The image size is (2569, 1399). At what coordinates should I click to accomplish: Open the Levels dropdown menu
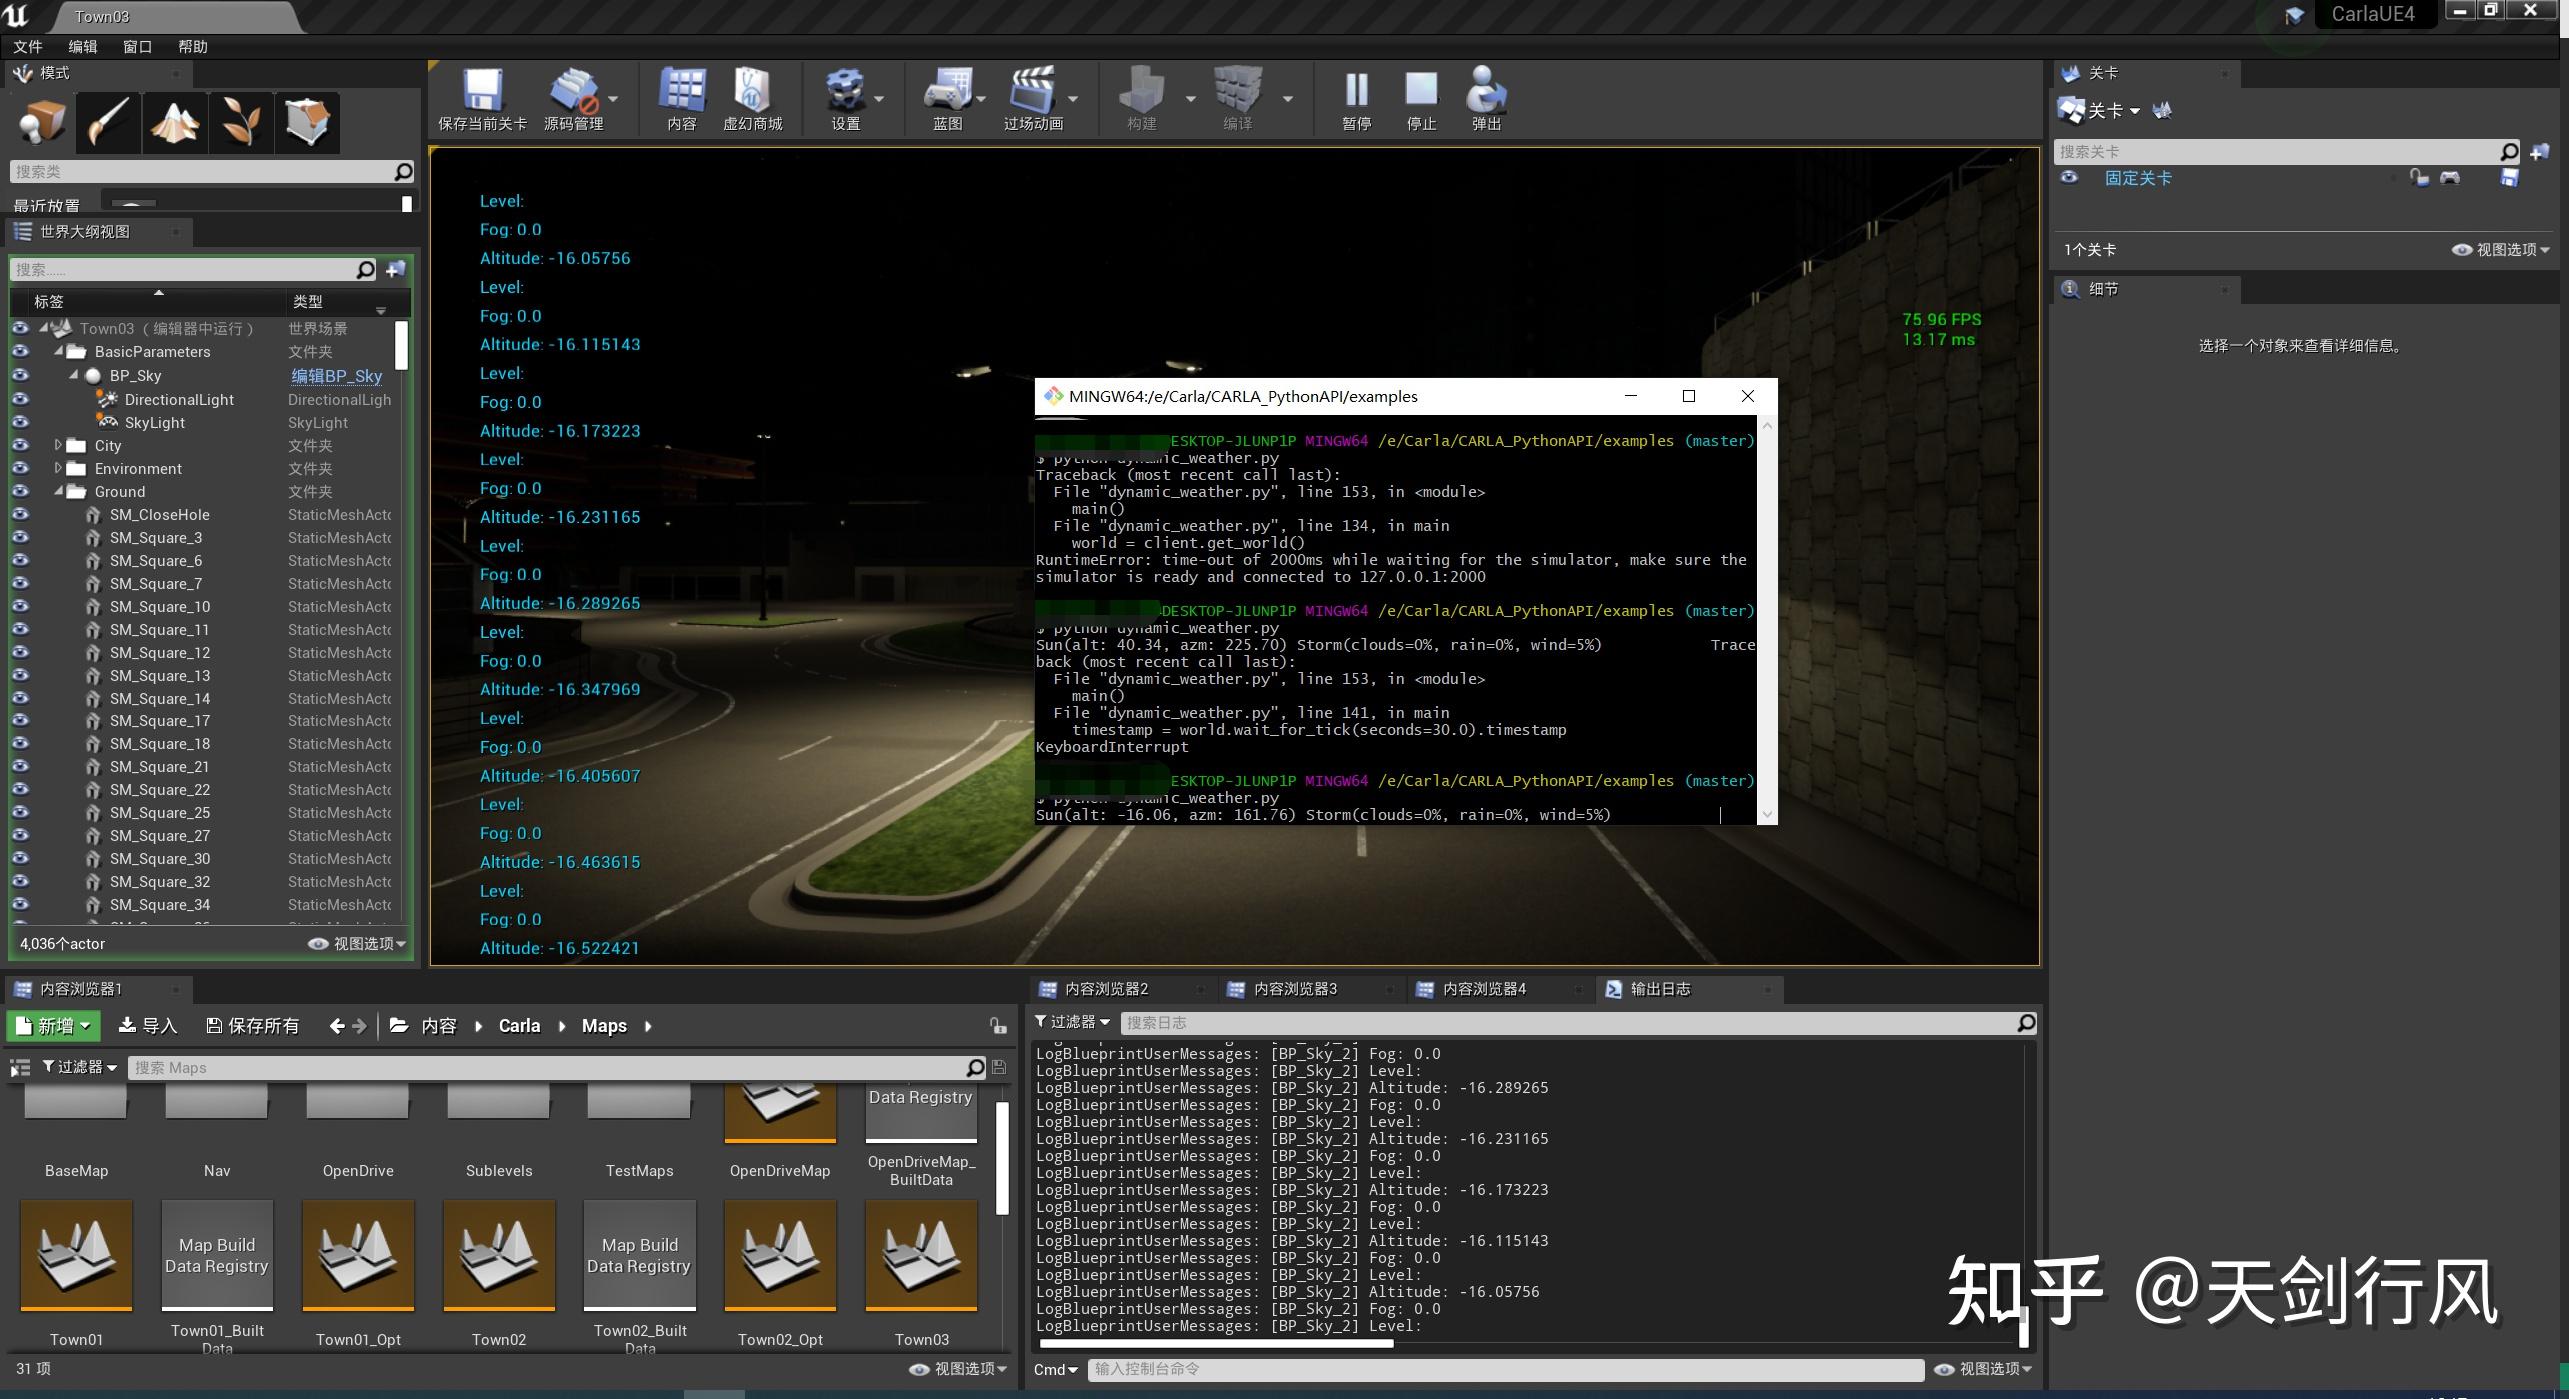coord(2099,111)
